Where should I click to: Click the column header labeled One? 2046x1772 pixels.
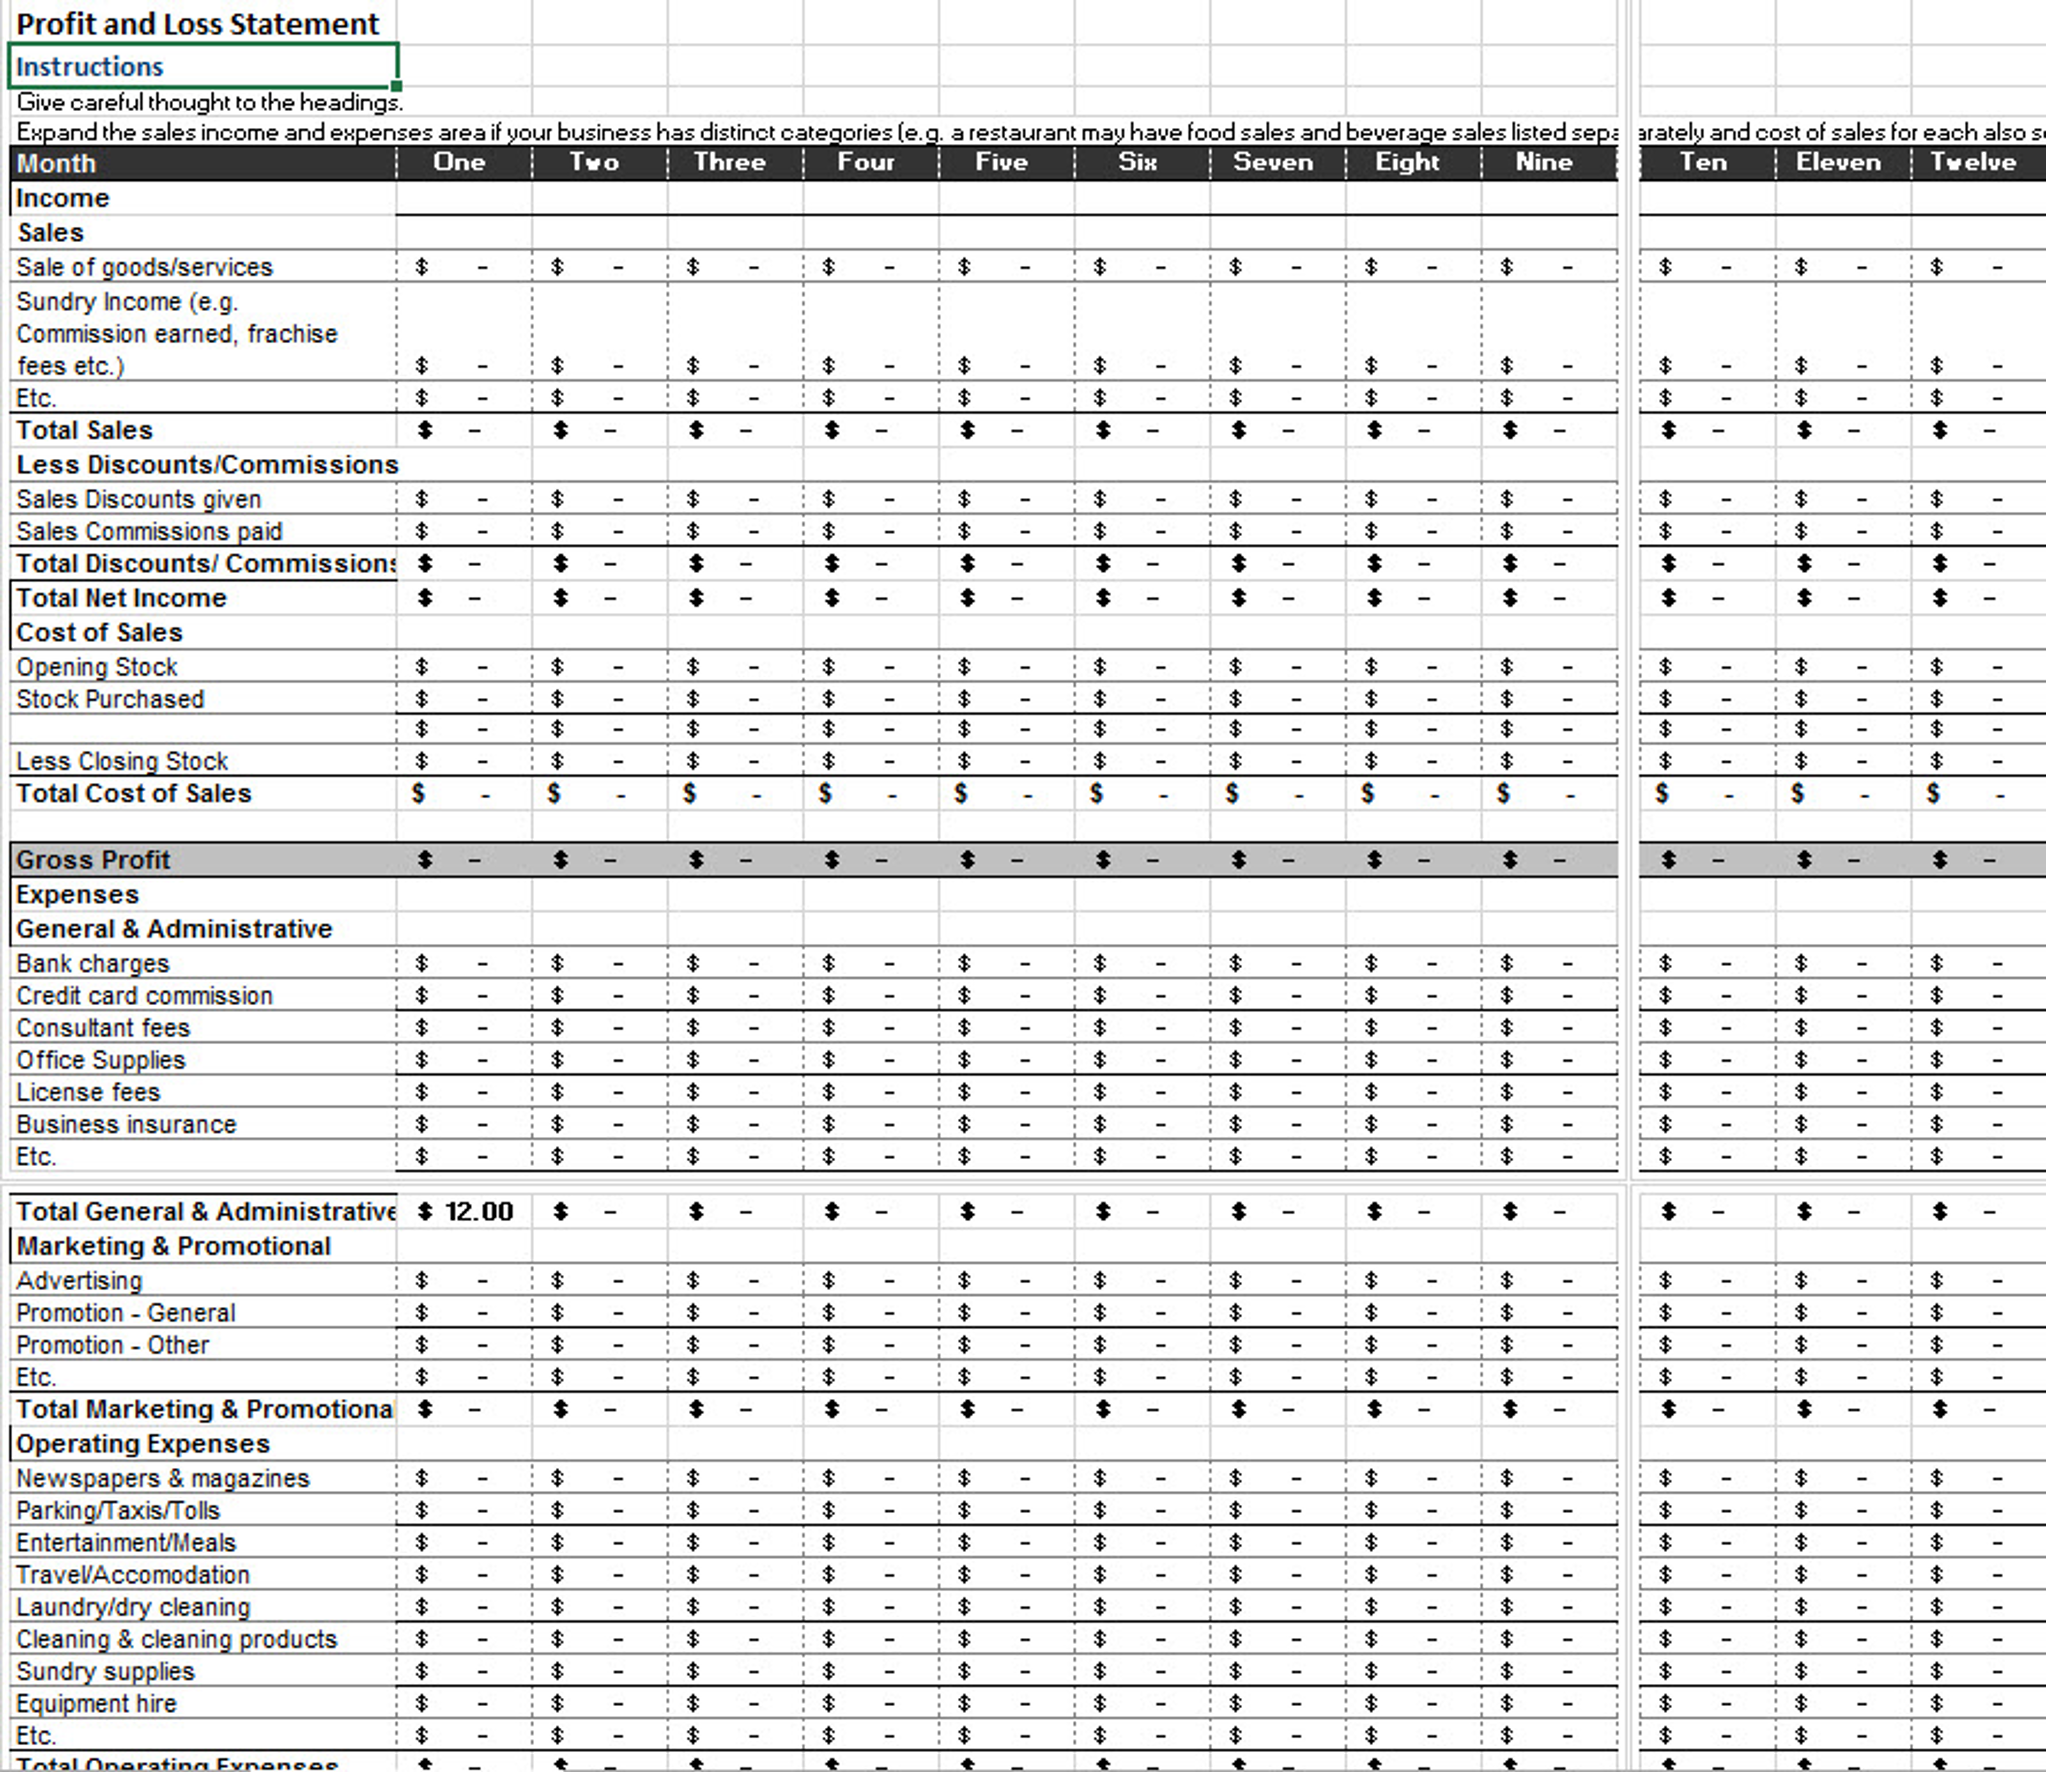[460, 162]
